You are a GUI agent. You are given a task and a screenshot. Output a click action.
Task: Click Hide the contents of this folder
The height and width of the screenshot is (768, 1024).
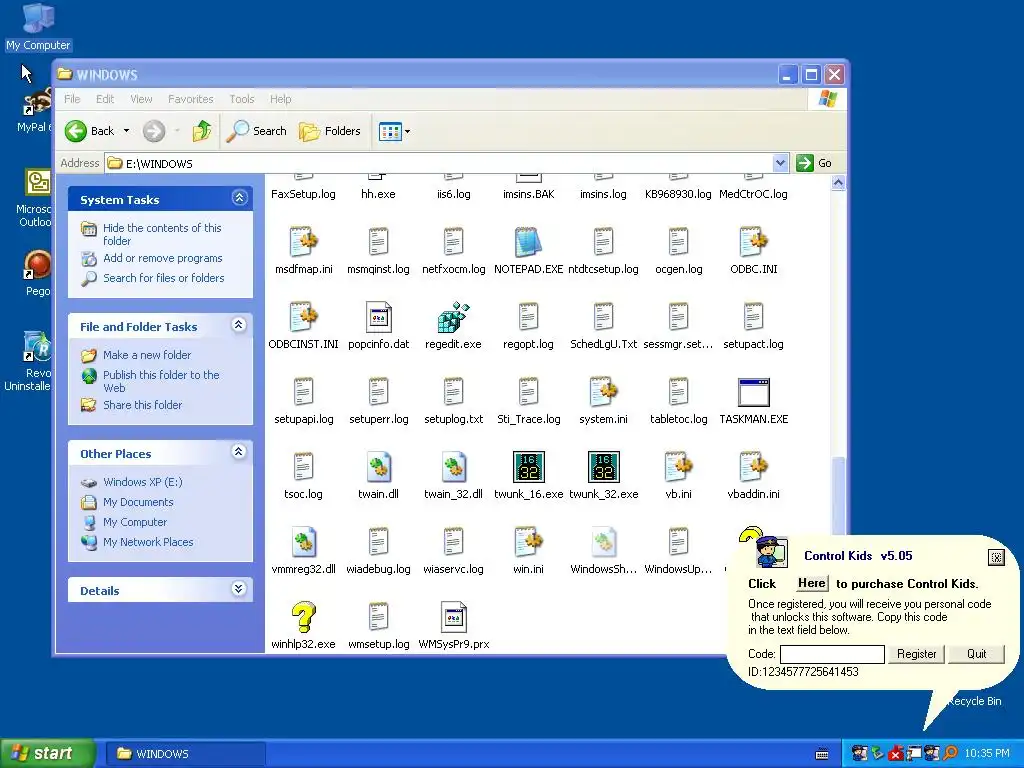pos(162,234)
